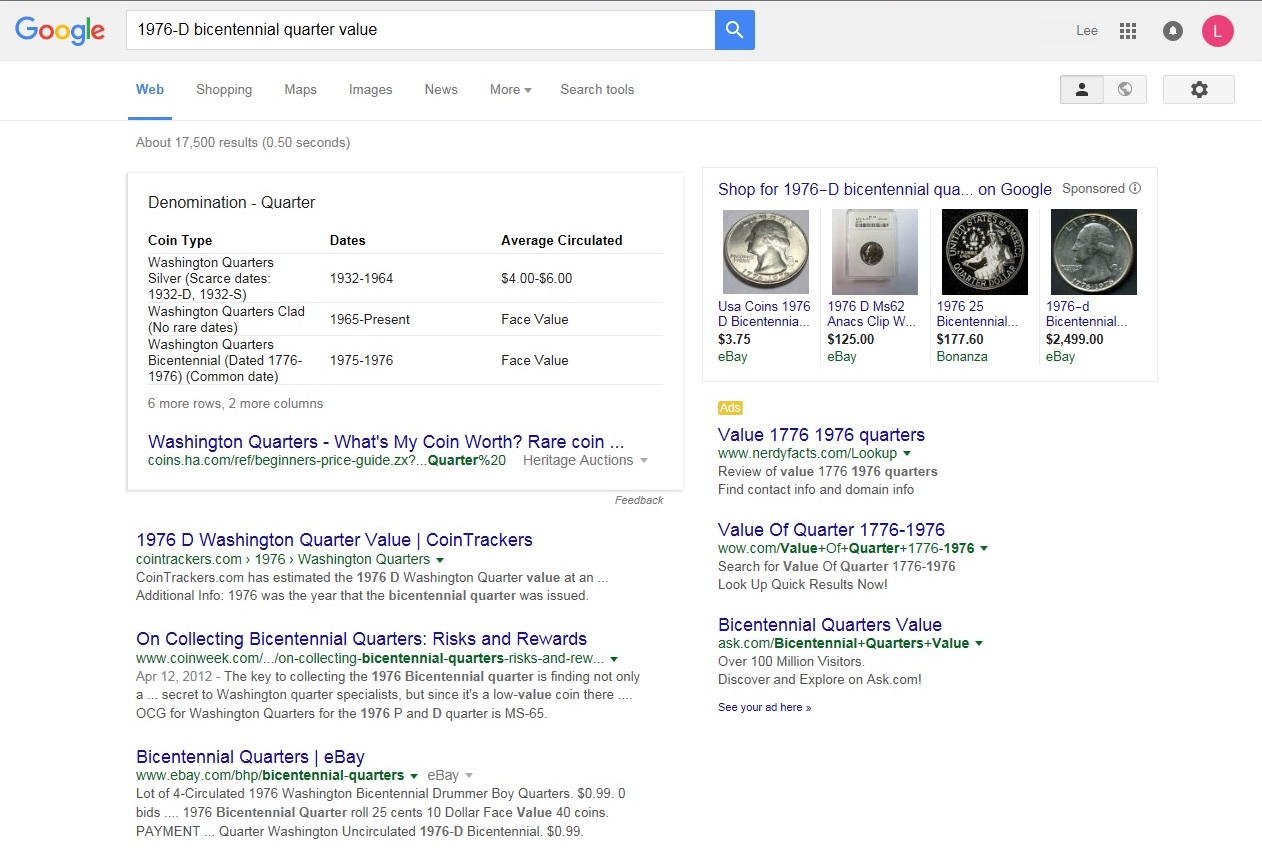The height and width of the screenshot is (861, 1262).
Task: Click the $4.00-$6.00 table value
Action: 537,278
